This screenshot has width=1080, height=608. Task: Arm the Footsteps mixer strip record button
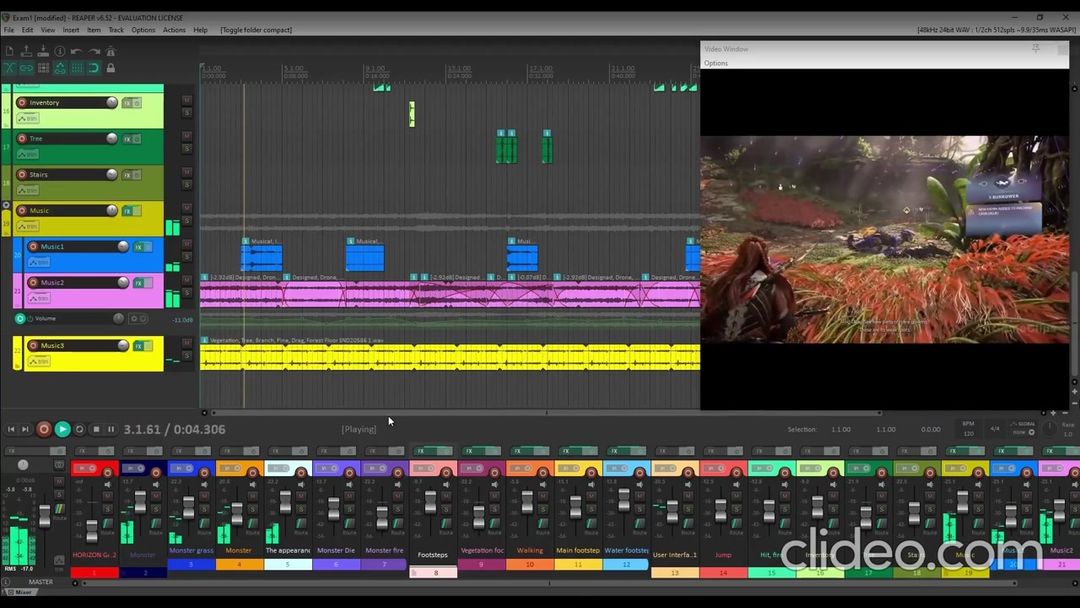[446, 472]
